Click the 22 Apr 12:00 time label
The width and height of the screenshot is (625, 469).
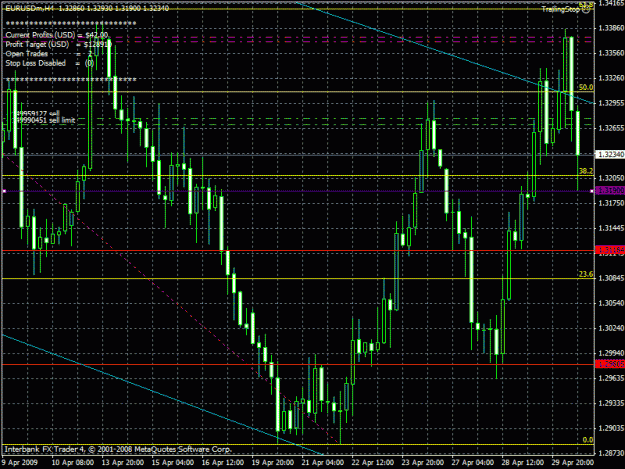(x=372, y=463)
